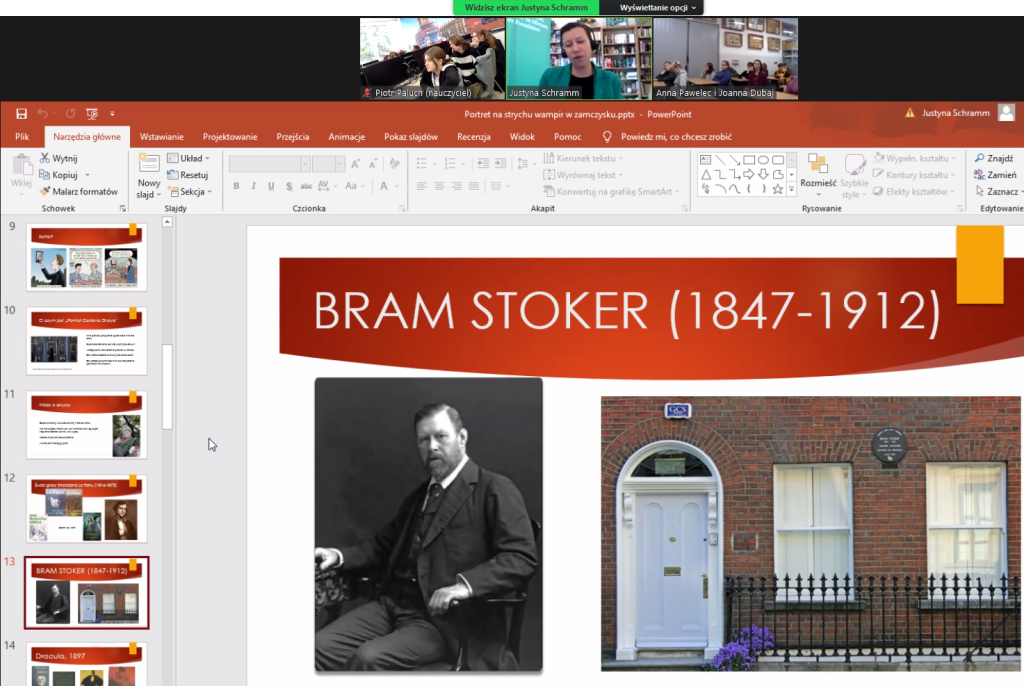Select slide 12 thumbnail in slide panel
The image size is (1024, 686).
coord(87,508)
